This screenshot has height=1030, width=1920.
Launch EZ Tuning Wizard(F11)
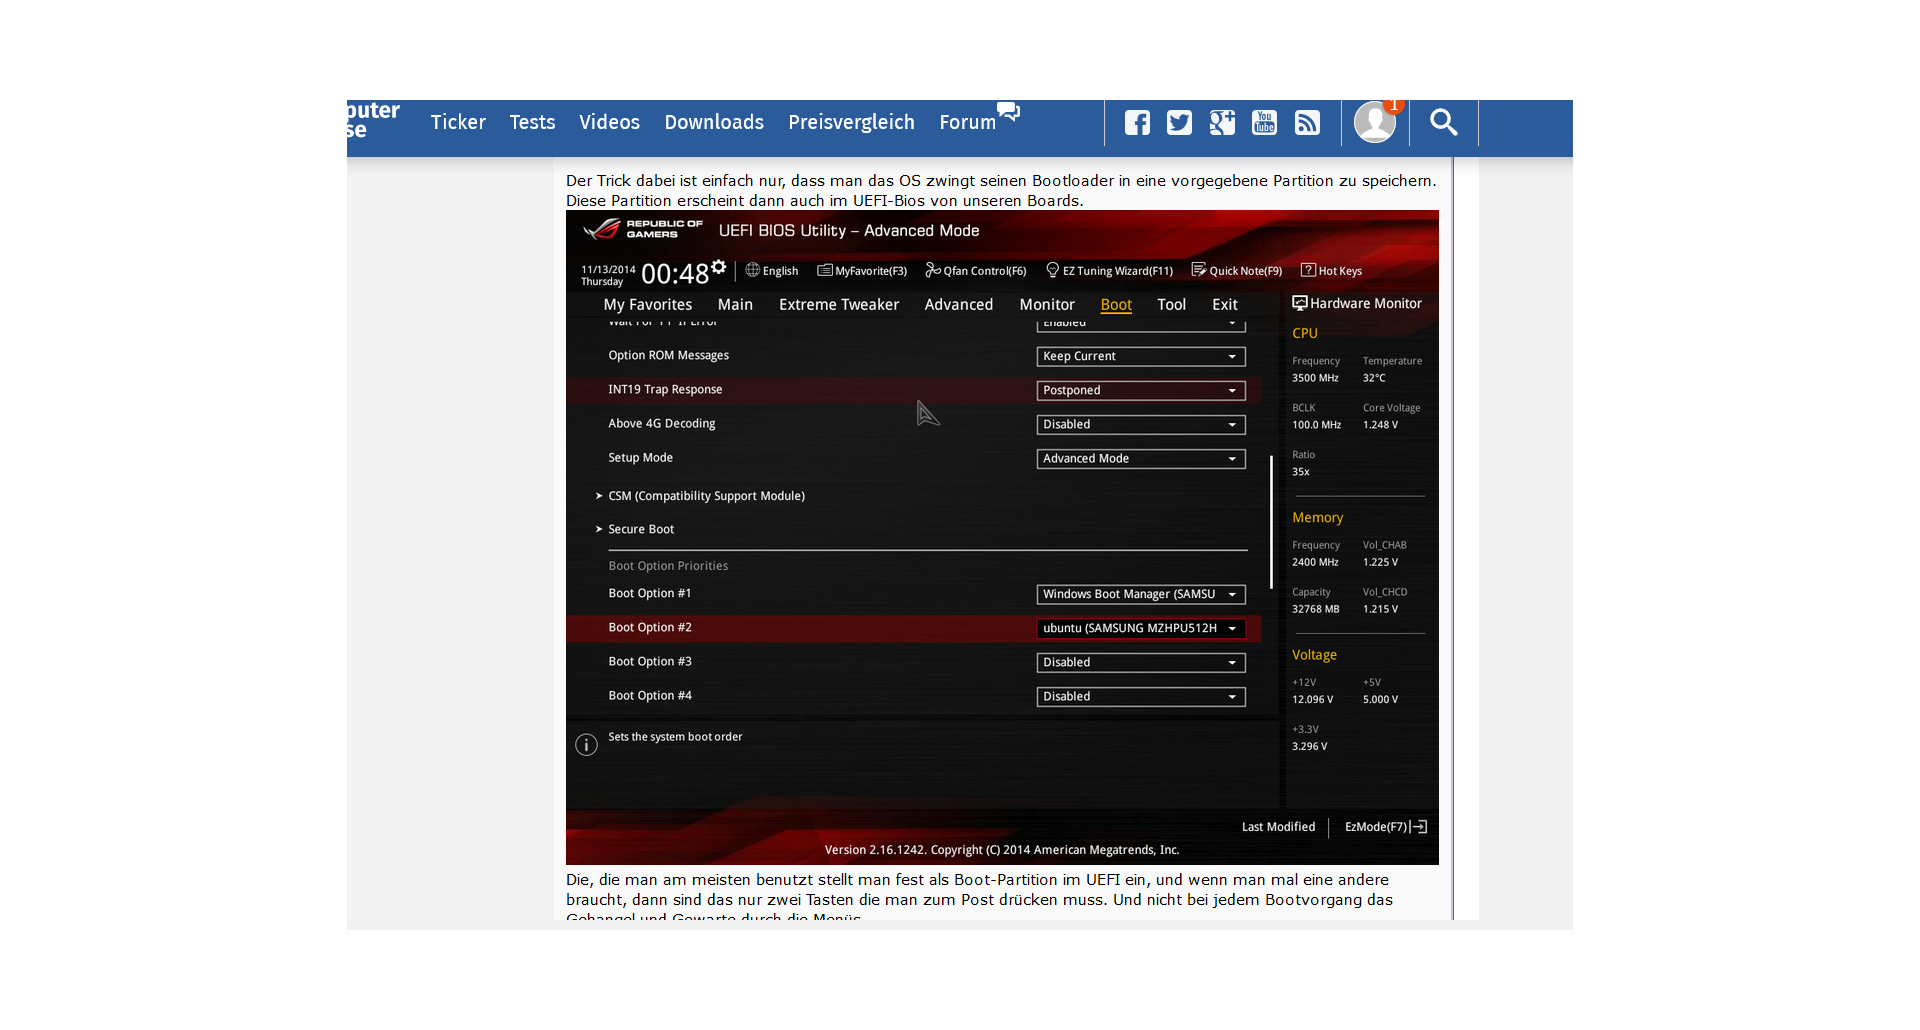pos(1109,271)
